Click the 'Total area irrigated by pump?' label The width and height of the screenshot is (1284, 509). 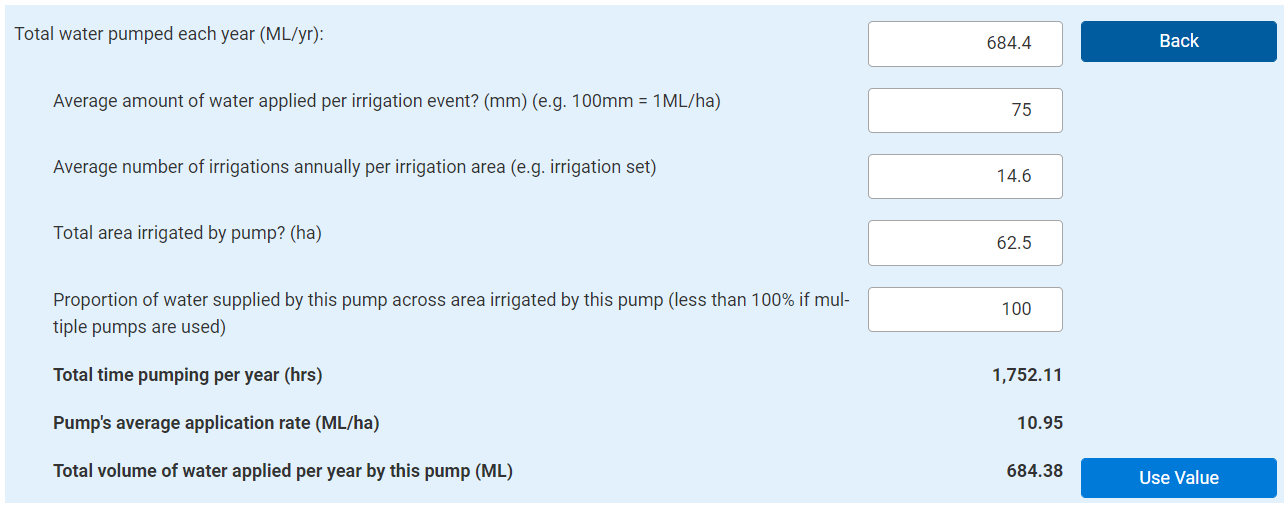pos(187,233)
